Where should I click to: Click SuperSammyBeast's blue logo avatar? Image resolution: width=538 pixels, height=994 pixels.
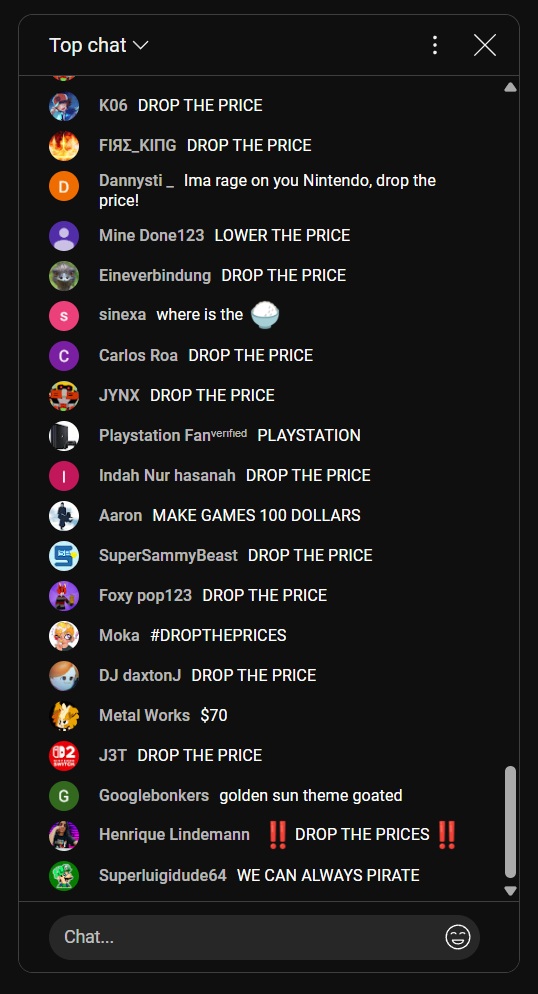point(64,556)
